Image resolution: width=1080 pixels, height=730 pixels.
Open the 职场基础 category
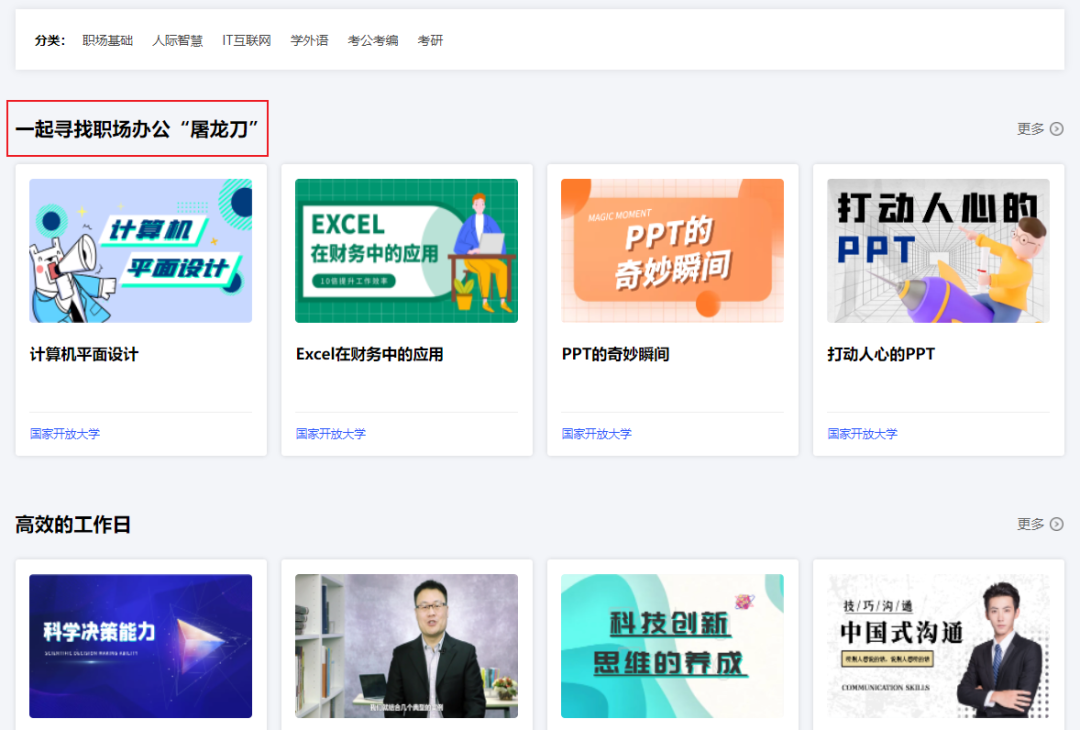coord(107,41)
